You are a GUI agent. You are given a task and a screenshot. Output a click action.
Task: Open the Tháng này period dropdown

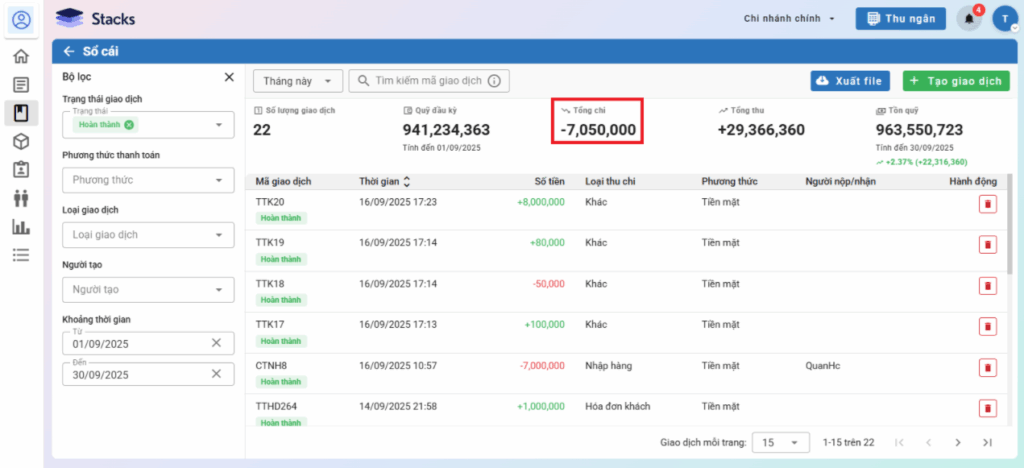tap(297, 81)
